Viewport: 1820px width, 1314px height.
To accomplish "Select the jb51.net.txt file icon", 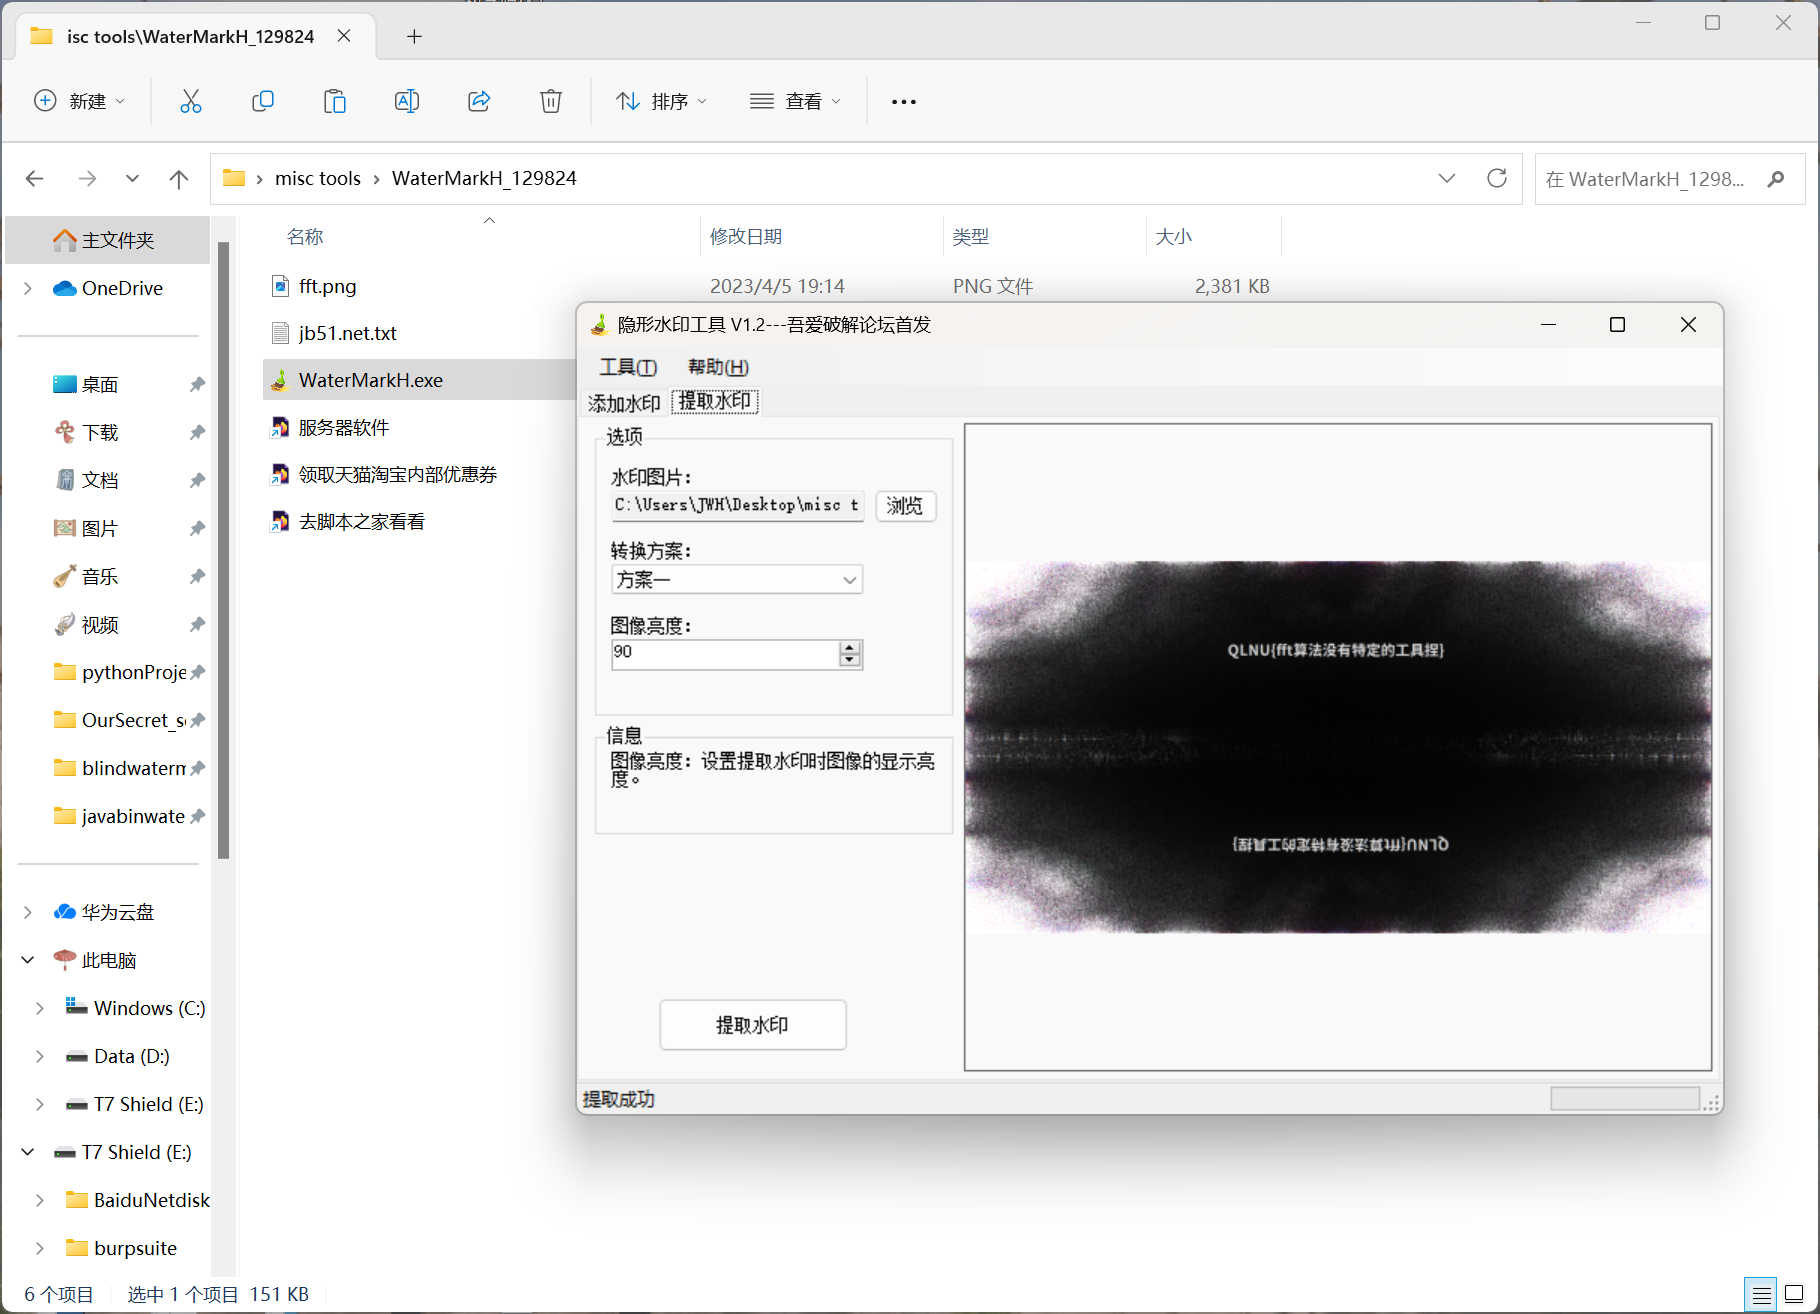I will click(281, 333).
